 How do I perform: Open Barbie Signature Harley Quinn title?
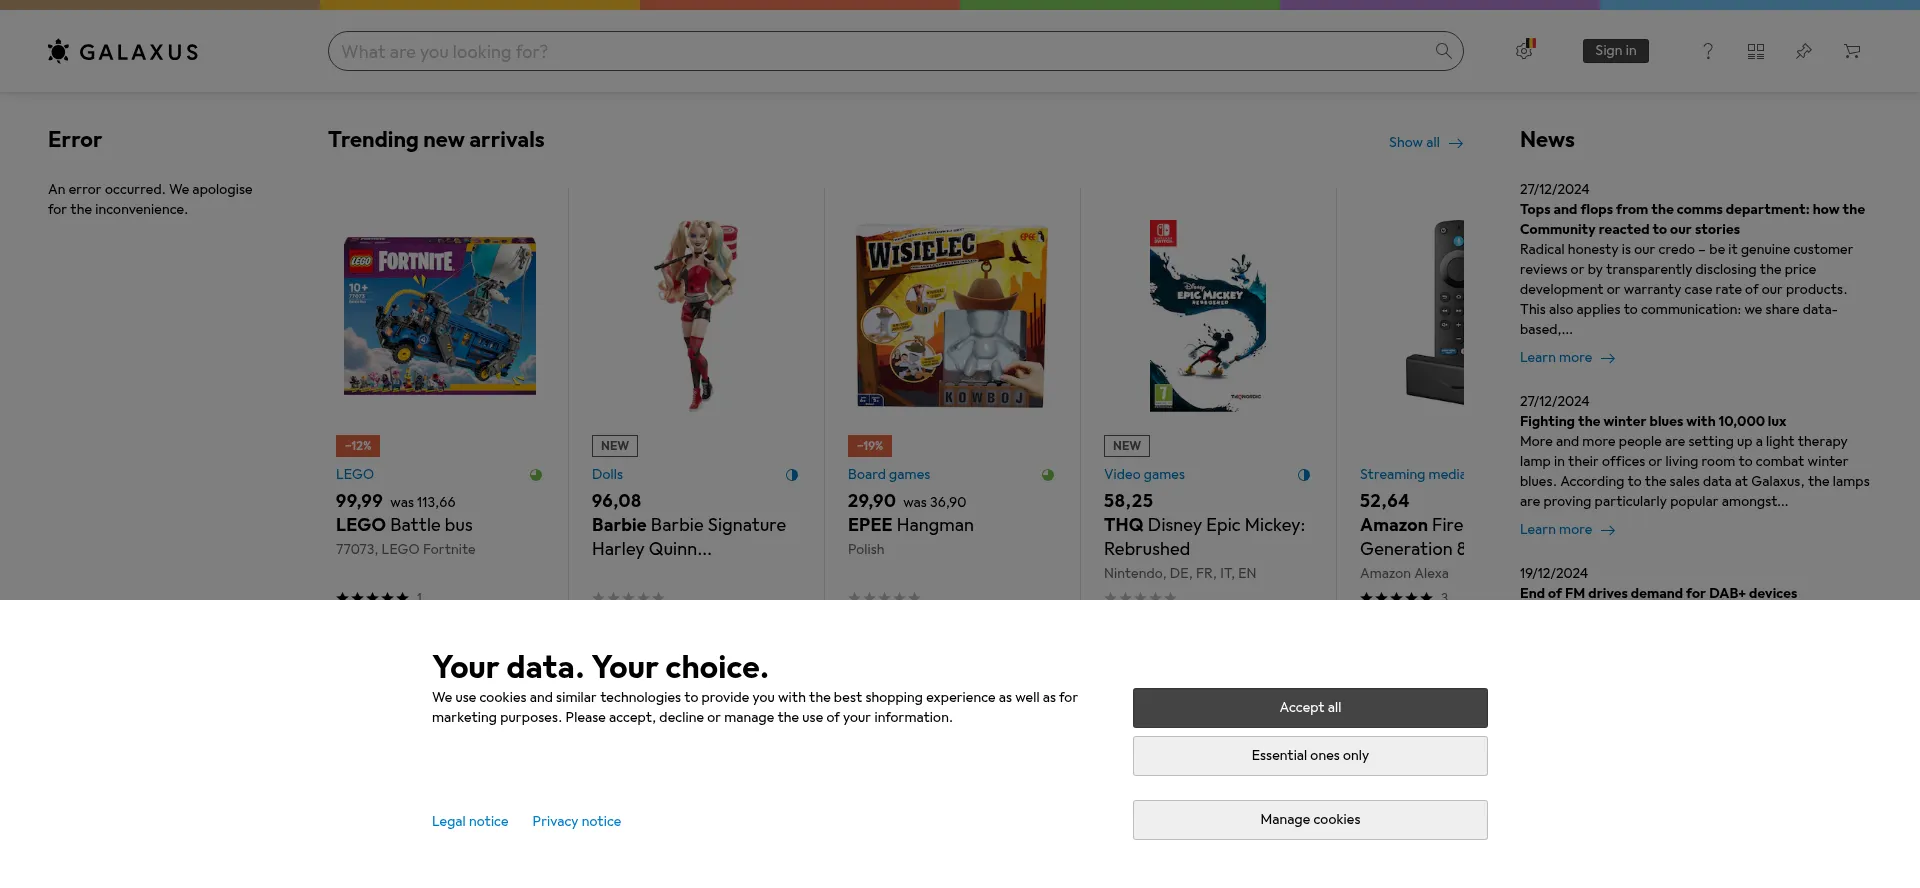coord(689,538)
